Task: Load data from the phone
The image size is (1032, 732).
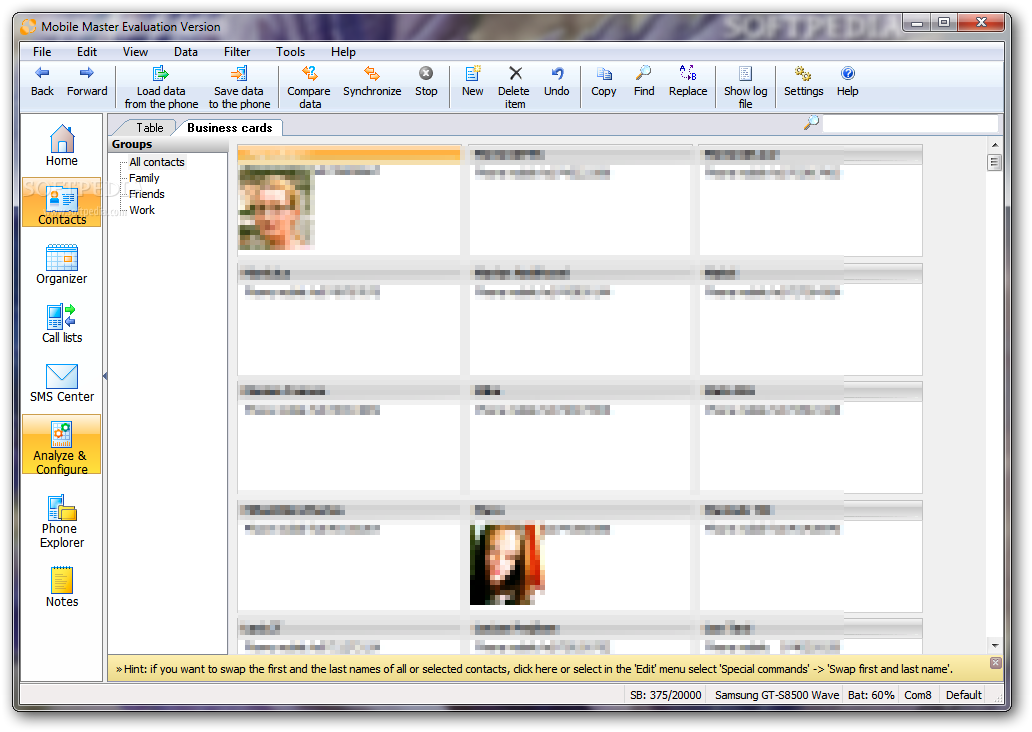Action: pos(161,88)
